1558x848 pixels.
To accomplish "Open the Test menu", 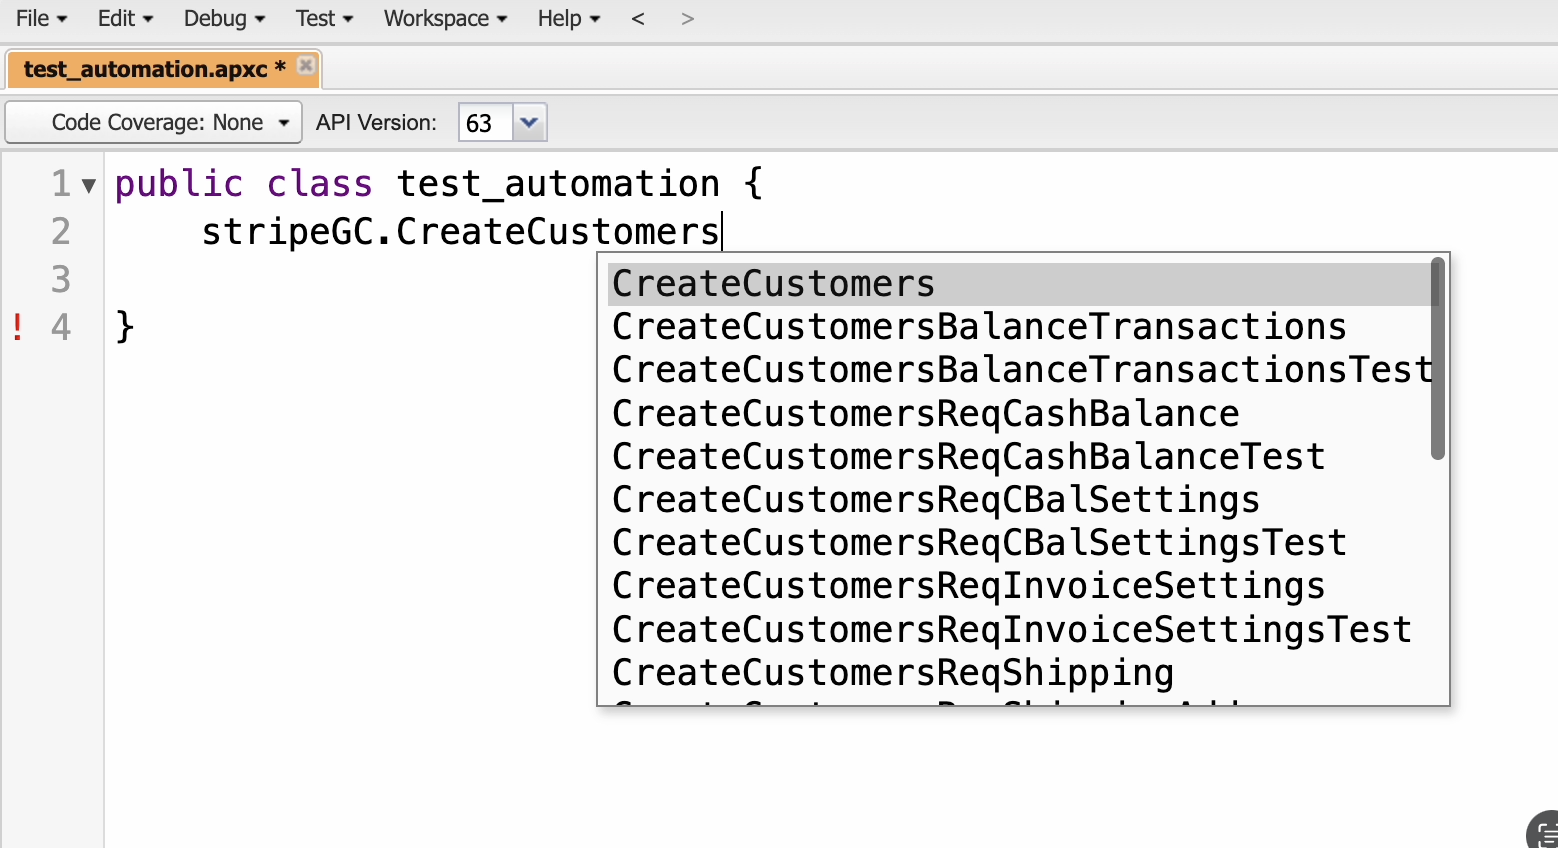I will 324,19.
